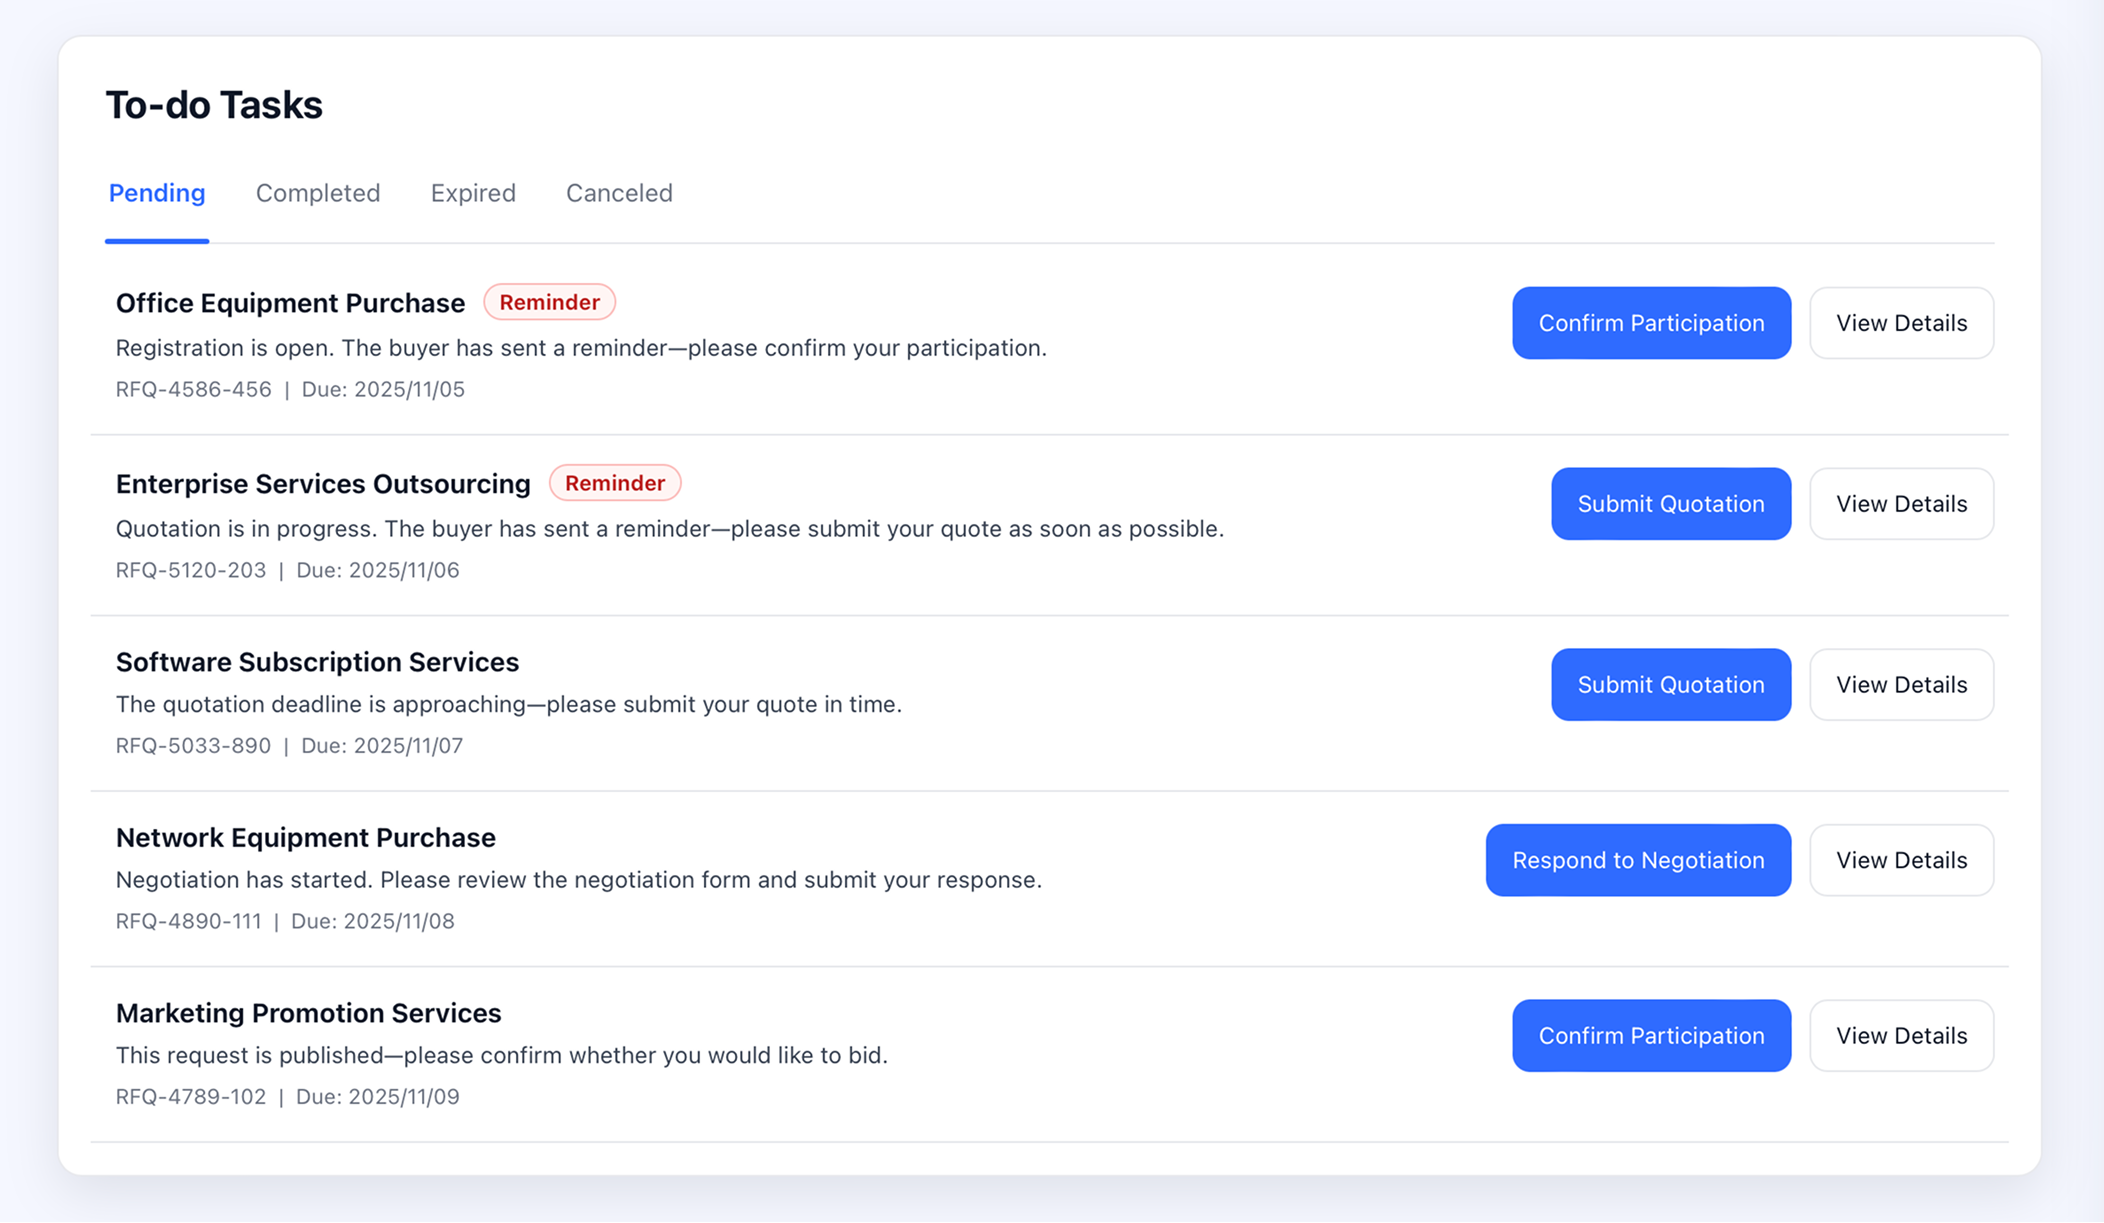This screenshot has height=1223, width=2104.
Task: View details of Software Subscription Services
Action: point(1901,684)
